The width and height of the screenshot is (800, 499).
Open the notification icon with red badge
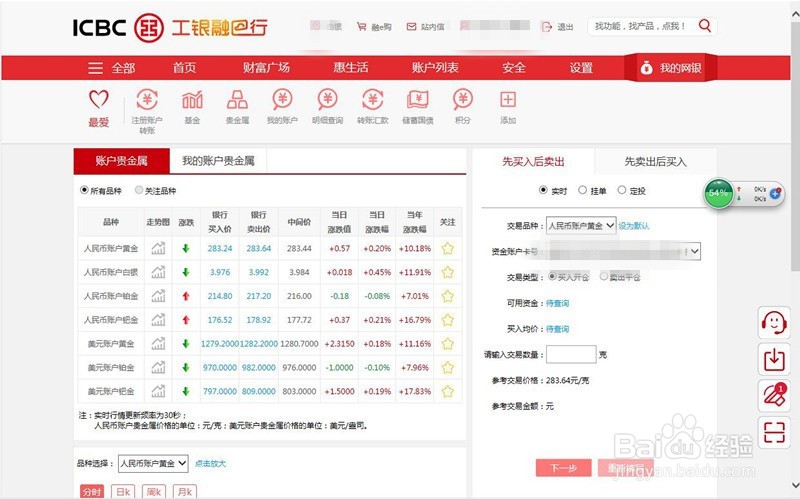click(x=774, y=396)
